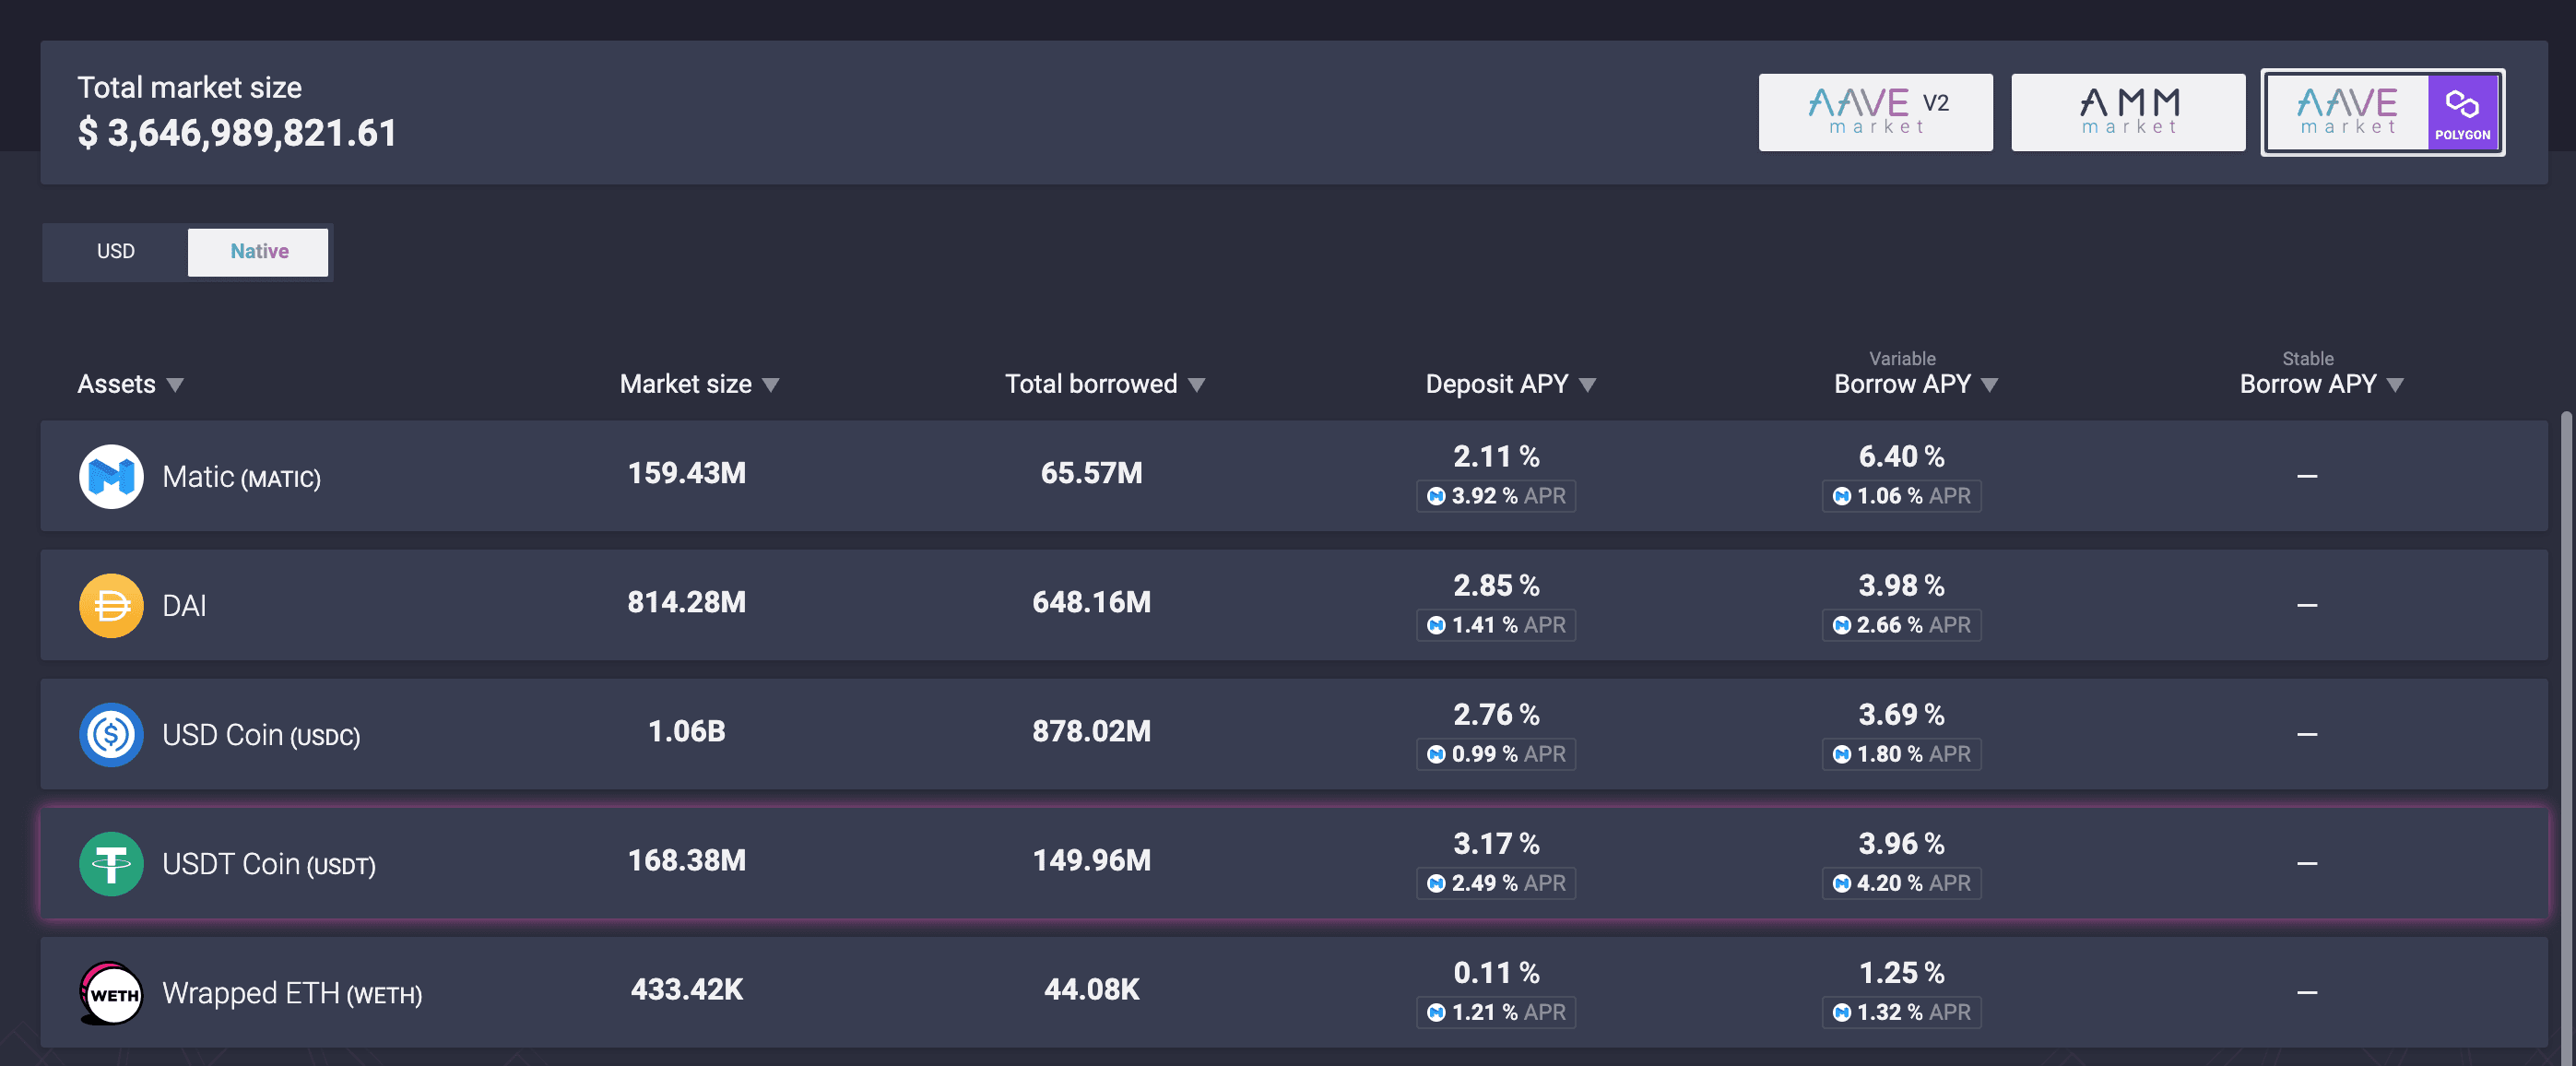Click USDT deposit APY 3.17 %

(x=1496, y=844)
